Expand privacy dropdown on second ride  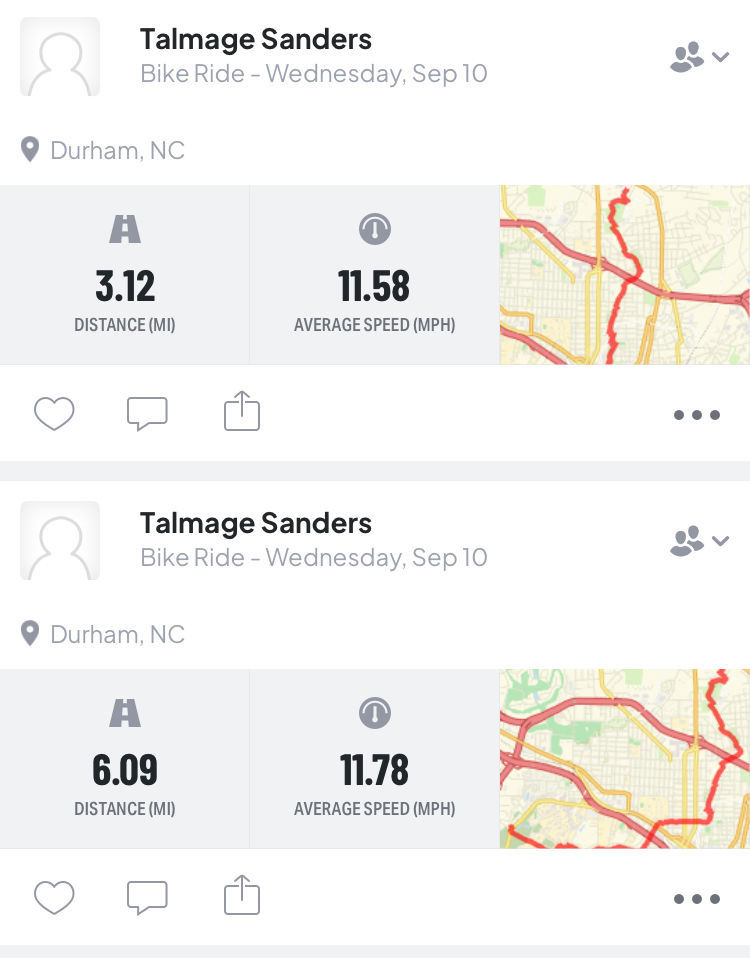tap(699, 541)
